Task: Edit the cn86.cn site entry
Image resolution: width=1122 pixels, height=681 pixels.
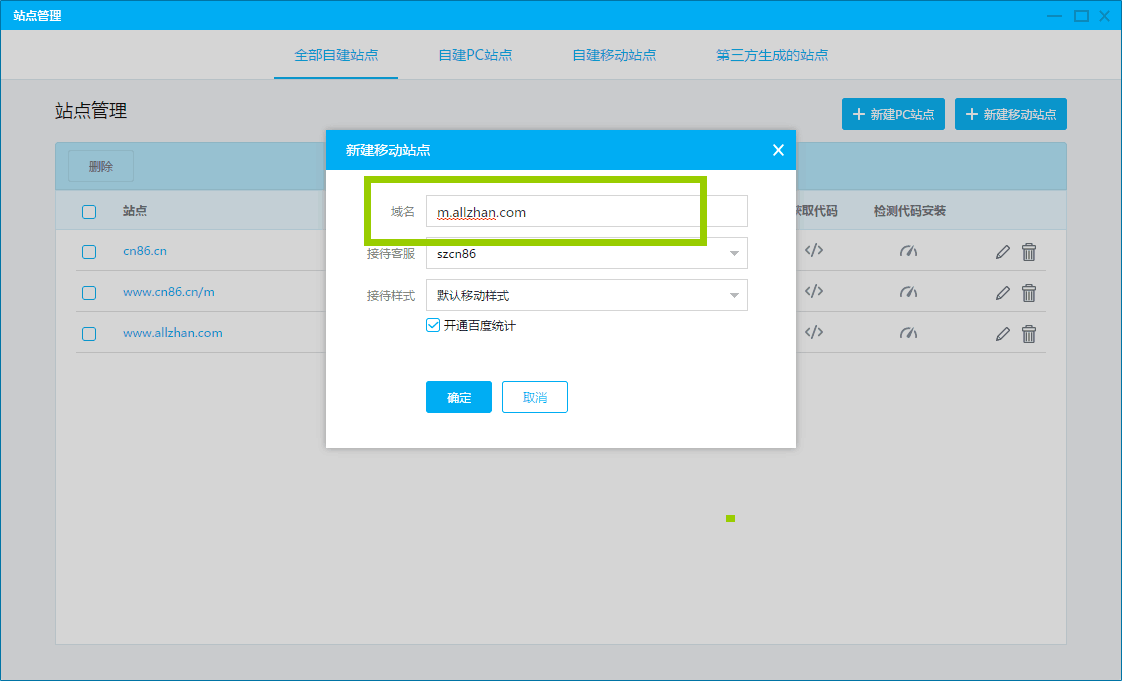Action: tap(1003, 252)
